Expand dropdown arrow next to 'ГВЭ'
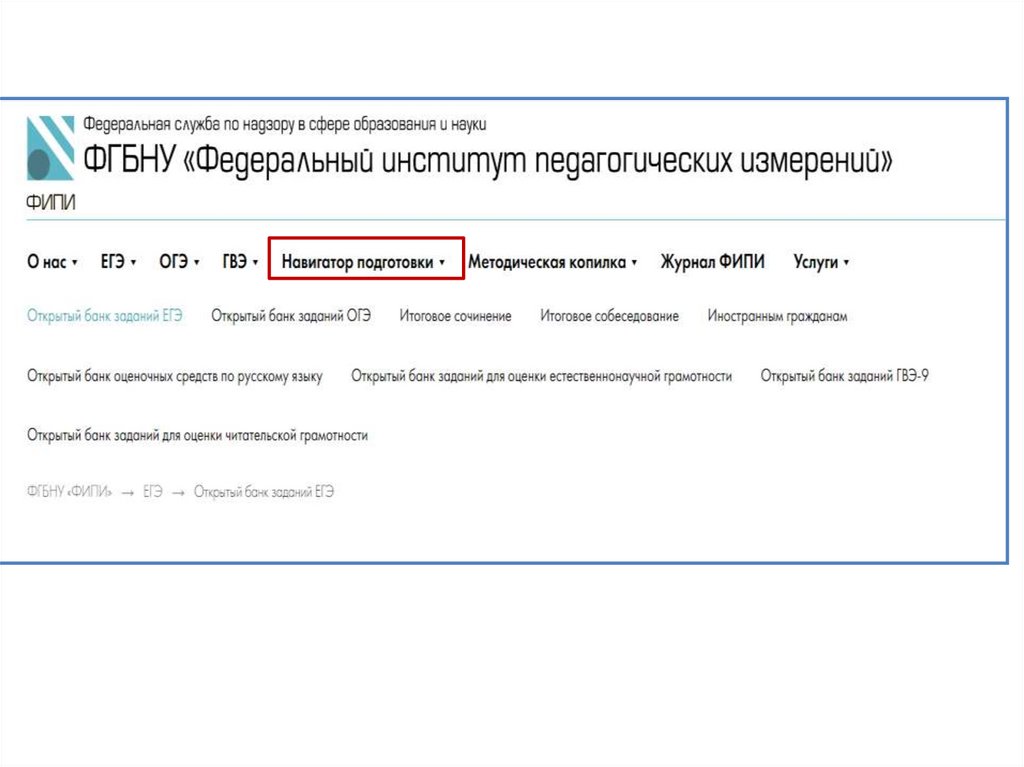This screenshot has width=1024, height=767. pyautogui.click(x=255, y=263)
